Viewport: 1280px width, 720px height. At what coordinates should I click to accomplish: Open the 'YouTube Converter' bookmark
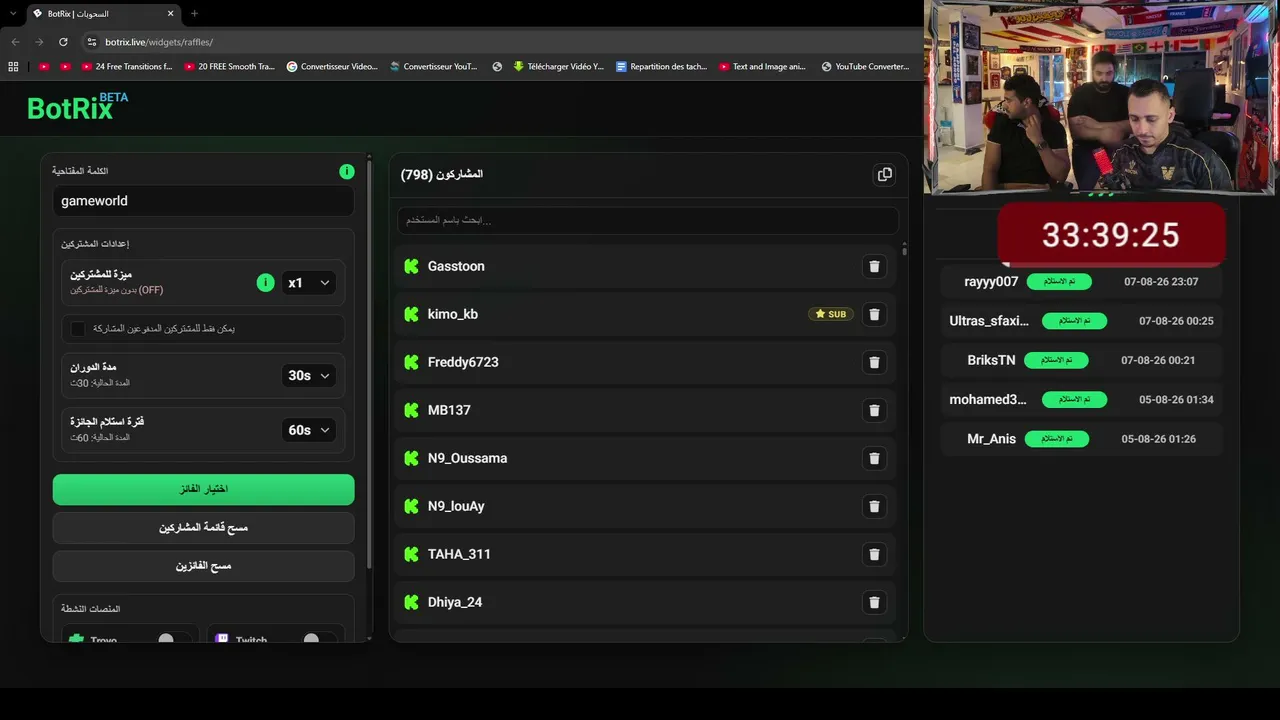coord(865,67)
